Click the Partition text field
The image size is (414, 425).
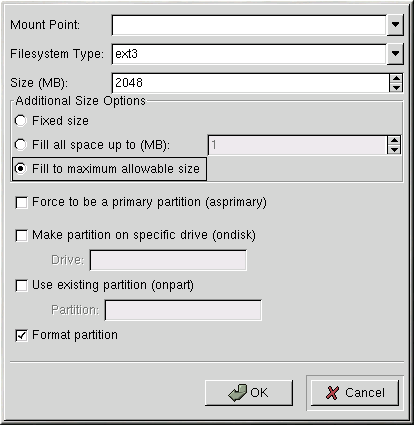point(183,310)
